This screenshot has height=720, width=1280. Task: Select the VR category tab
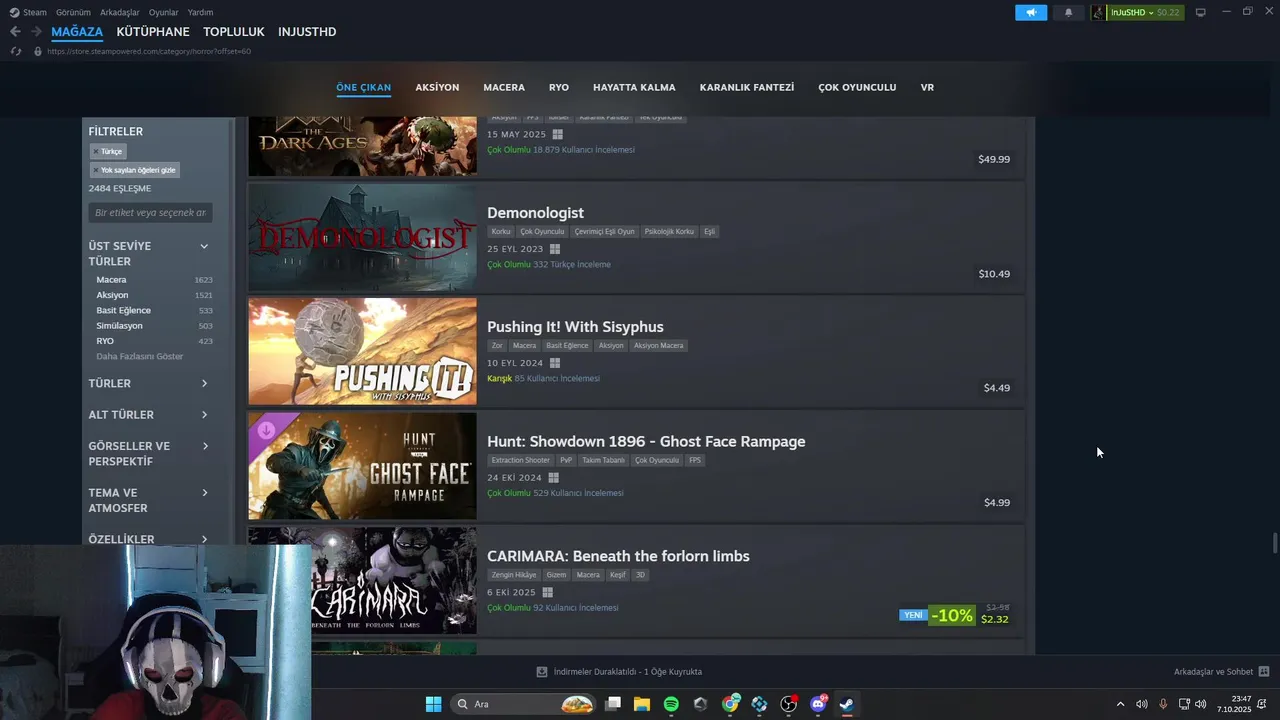(927, 88)
